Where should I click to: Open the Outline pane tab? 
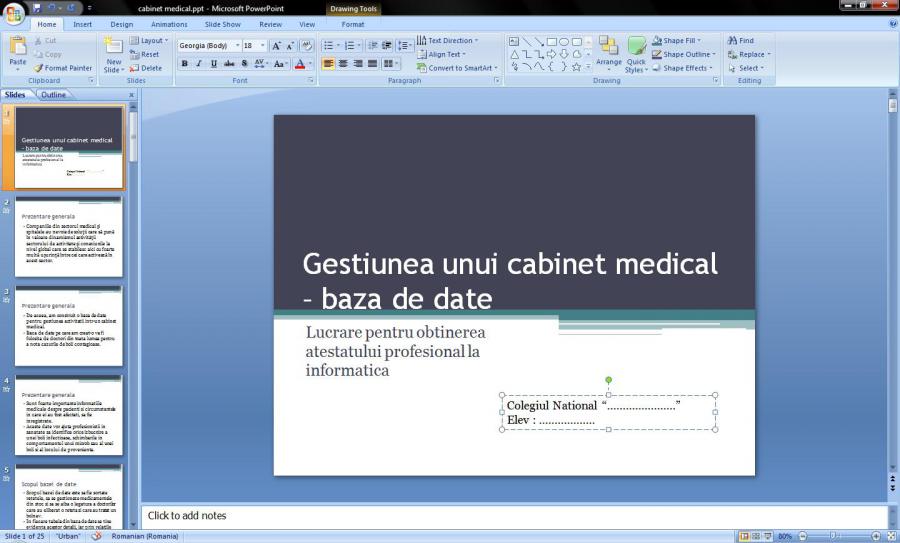pos(53,95)
